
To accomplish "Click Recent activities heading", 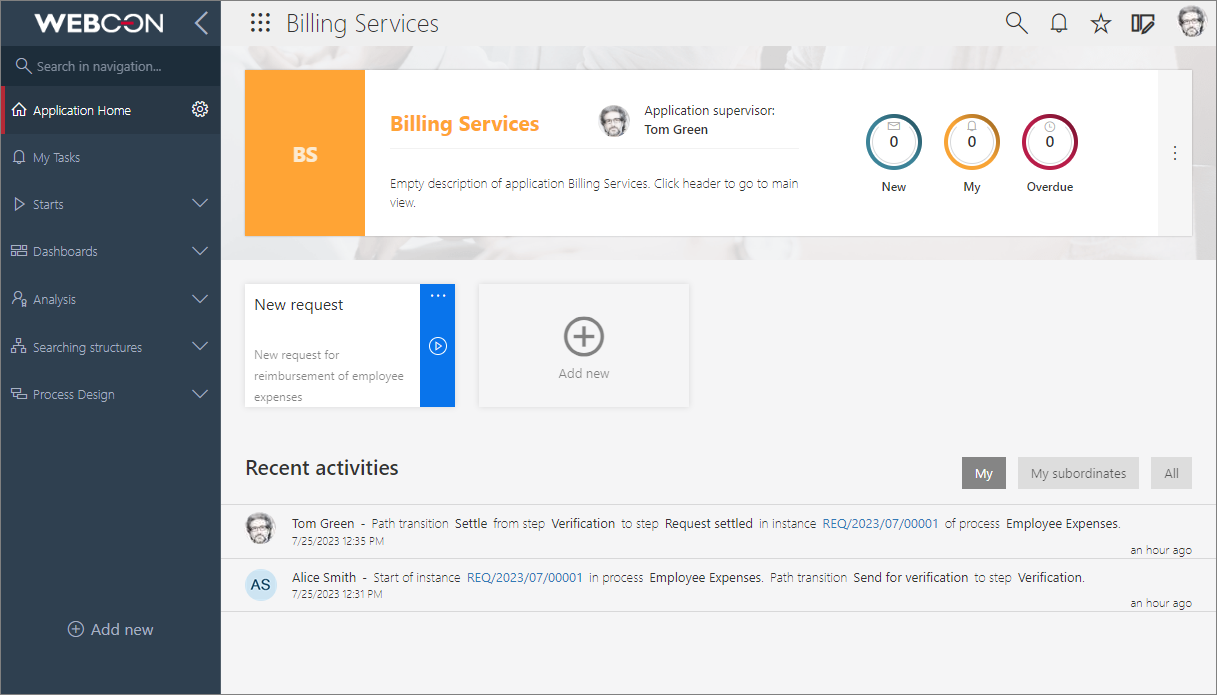I will click(322, 468).
